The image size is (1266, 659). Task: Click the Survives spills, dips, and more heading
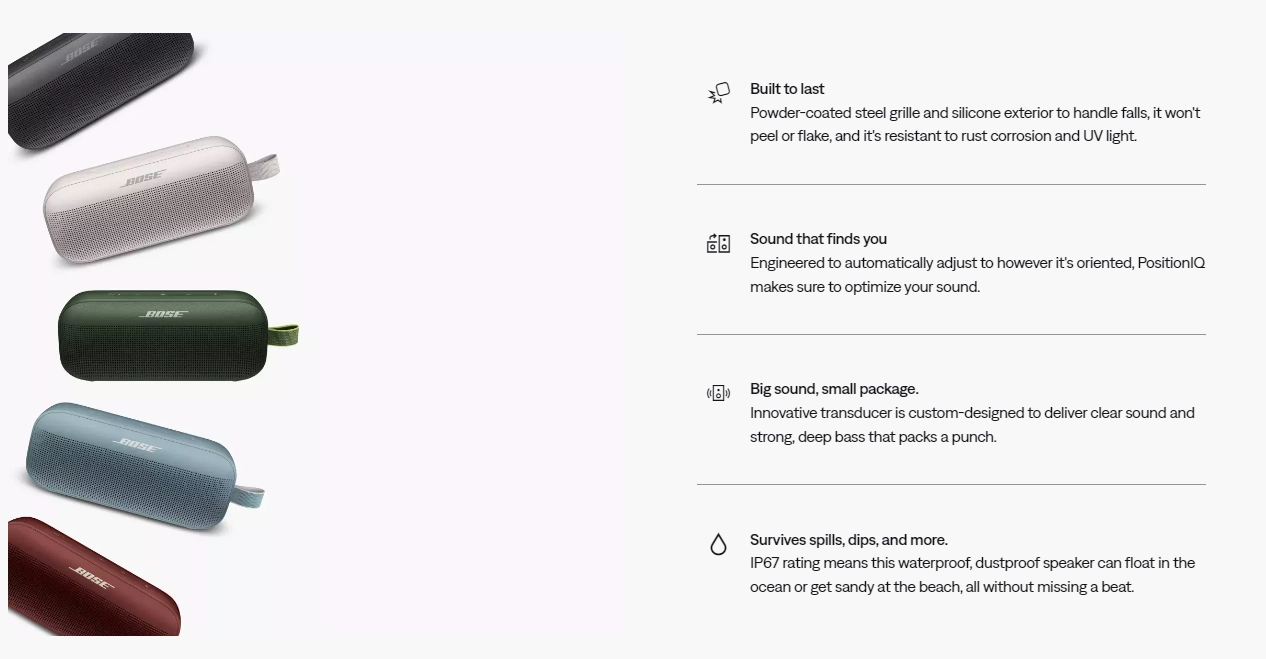pos(849,540)
